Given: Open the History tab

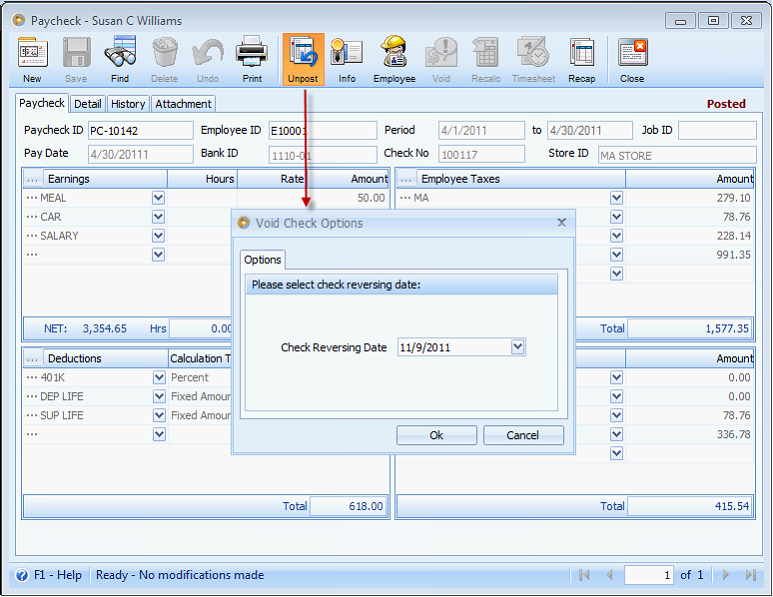Looking at the screenshot, I should coord(128,104).
